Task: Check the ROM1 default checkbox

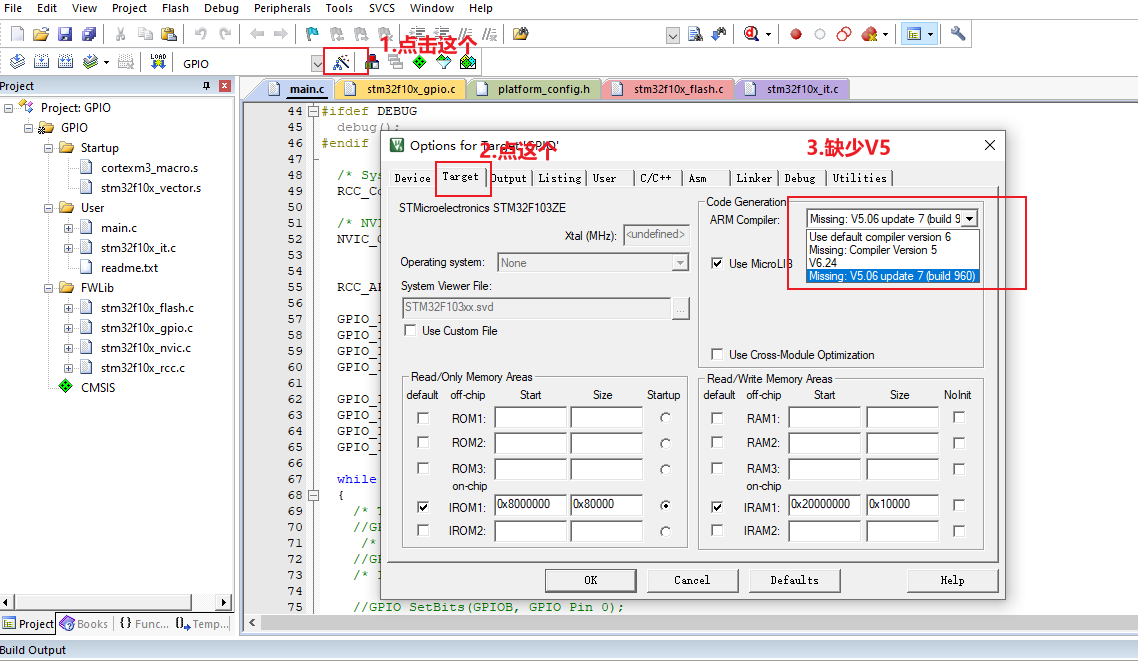Action: pyautogui.click(x=423, y=418)
